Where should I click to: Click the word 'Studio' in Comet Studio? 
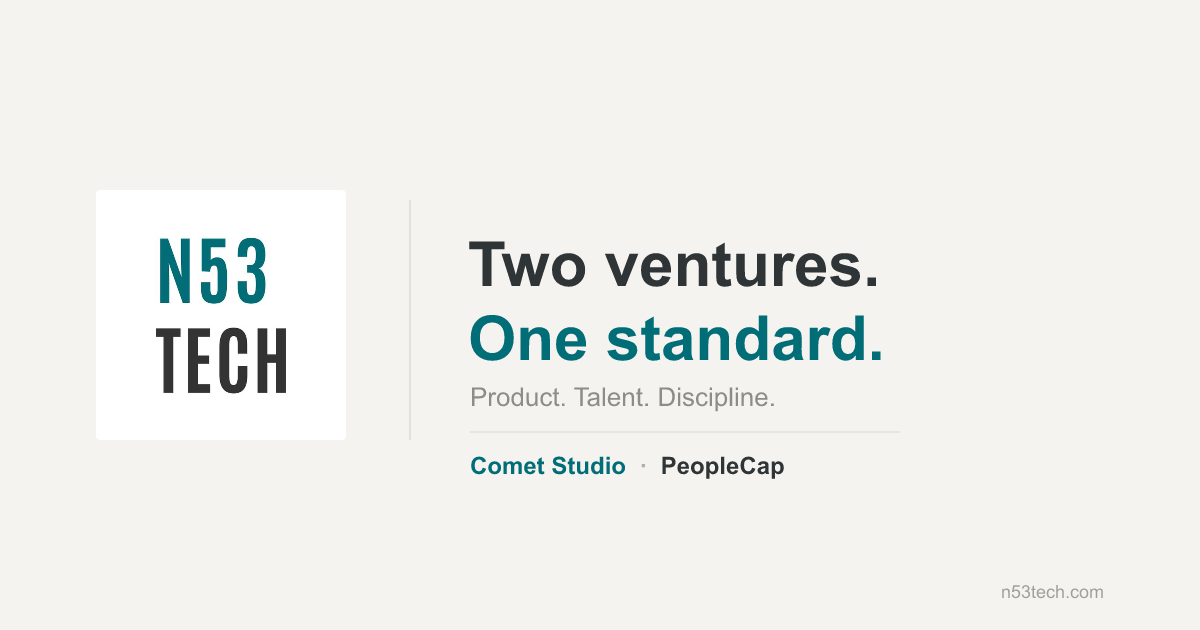(588, 466)
